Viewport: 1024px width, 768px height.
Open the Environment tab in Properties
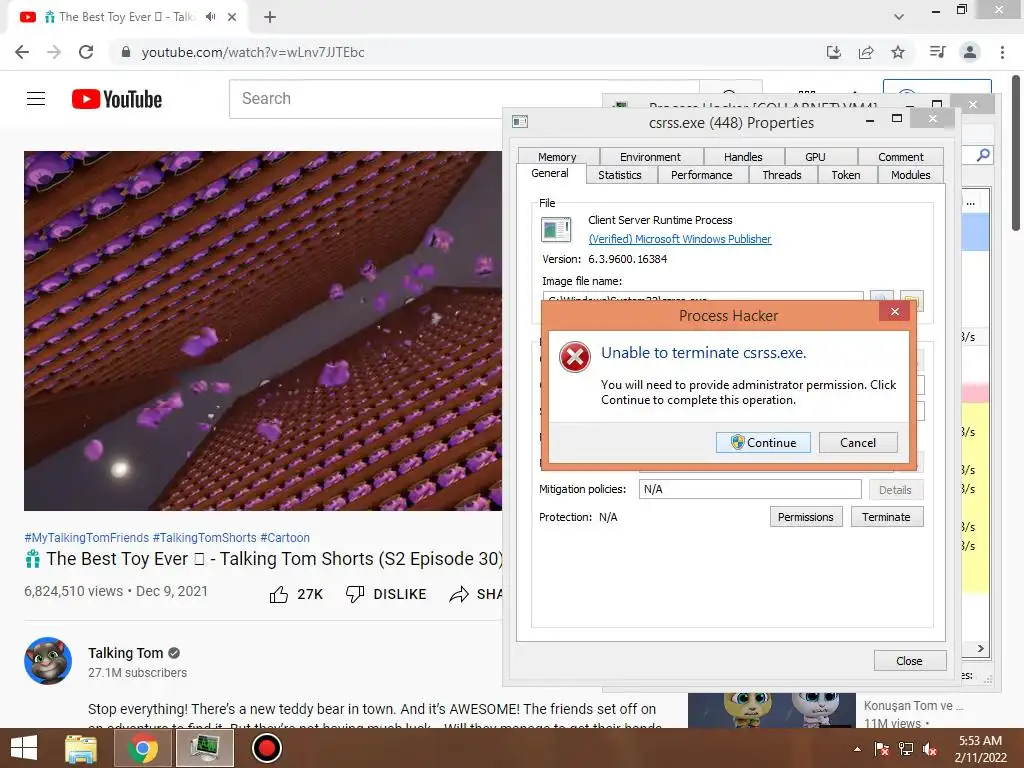coord(650,157)
